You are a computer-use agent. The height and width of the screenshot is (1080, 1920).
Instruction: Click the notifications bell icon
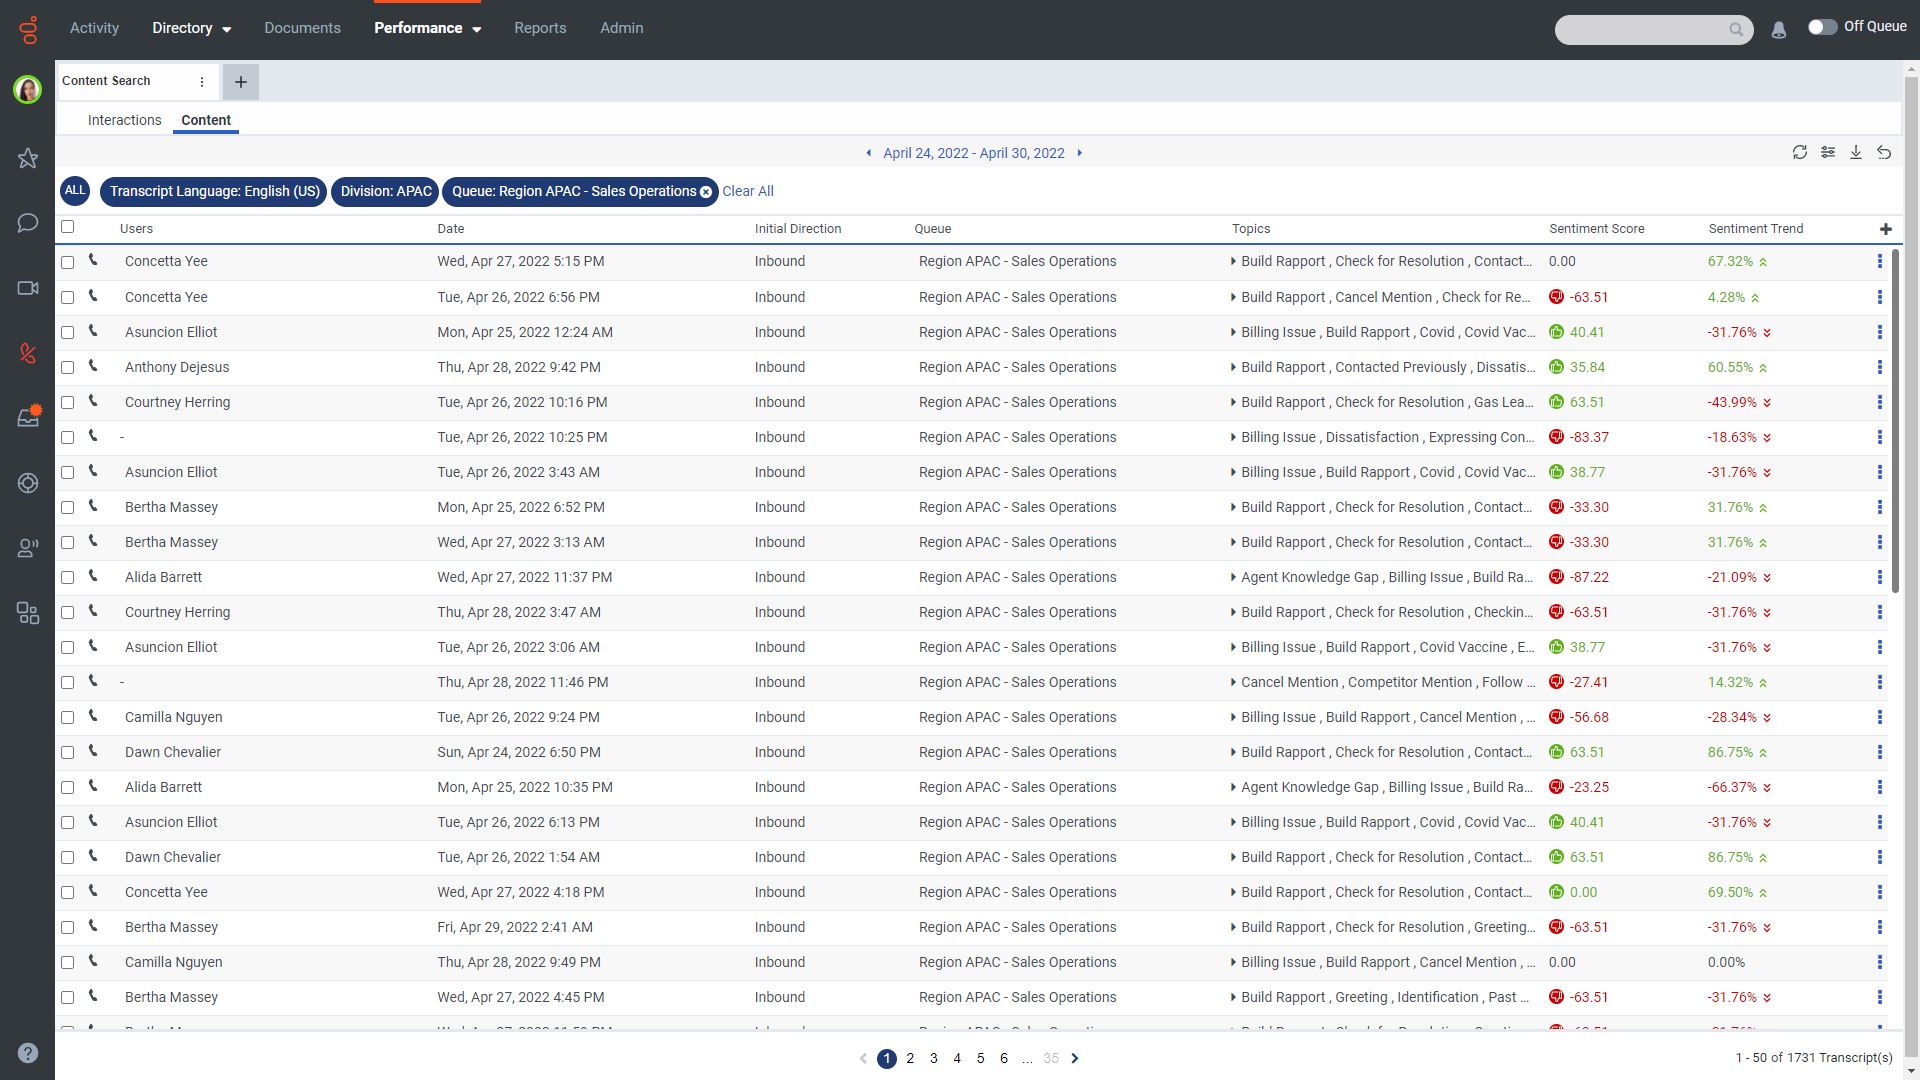point(1778,30)
